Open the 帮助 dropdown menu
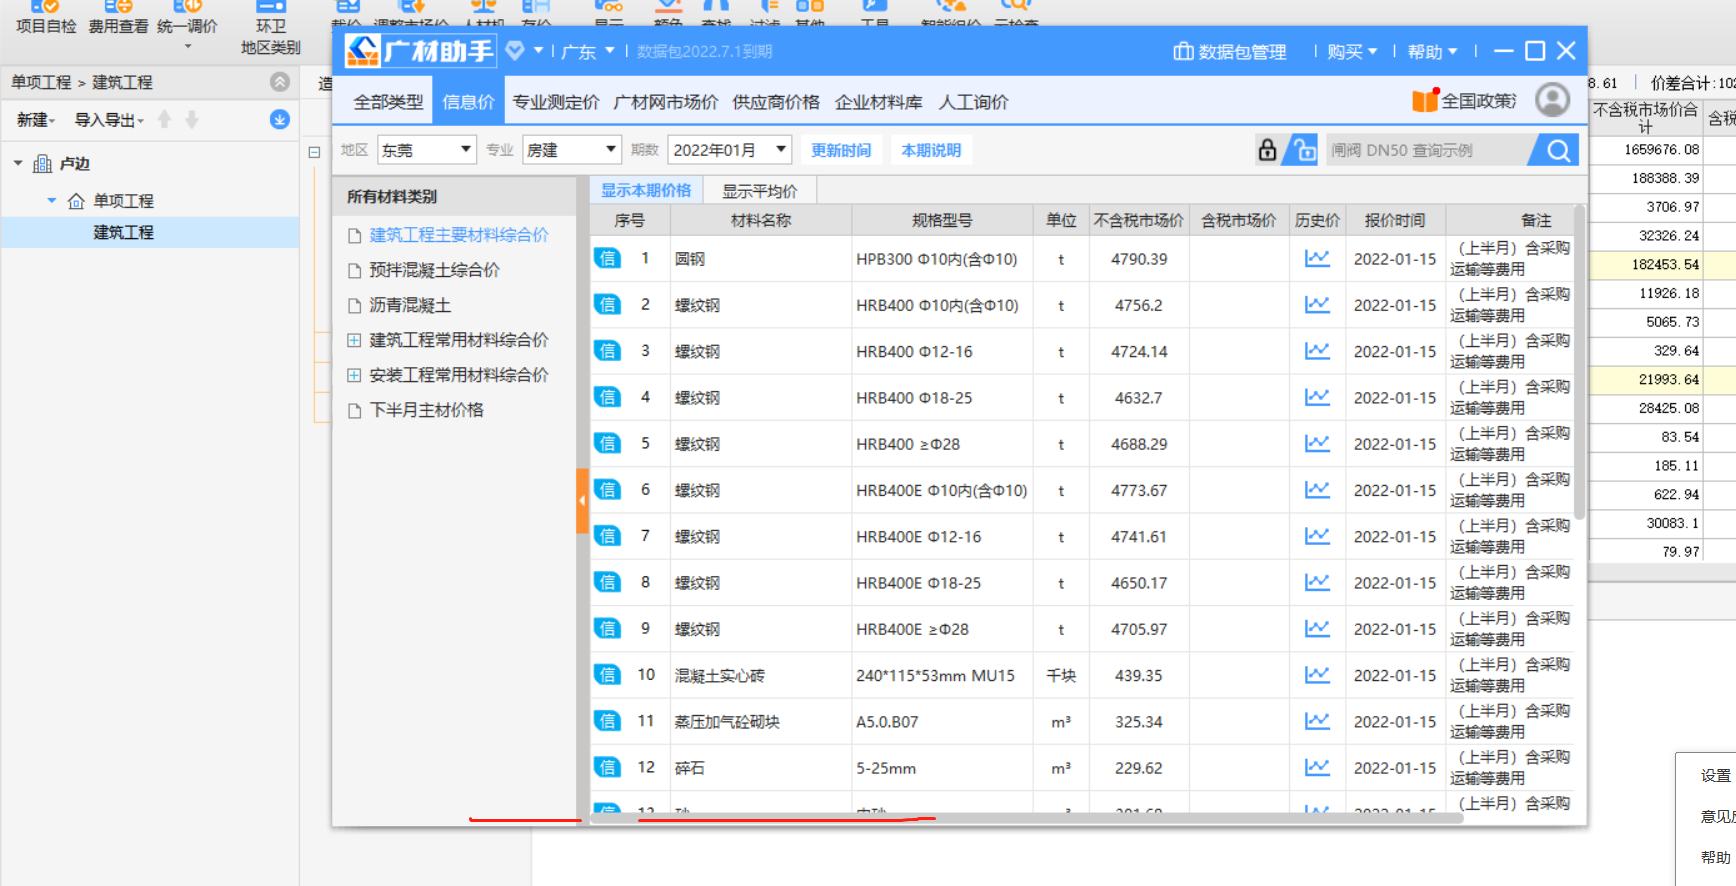This screenshot has width=1736, height=886. point(1432,51)
